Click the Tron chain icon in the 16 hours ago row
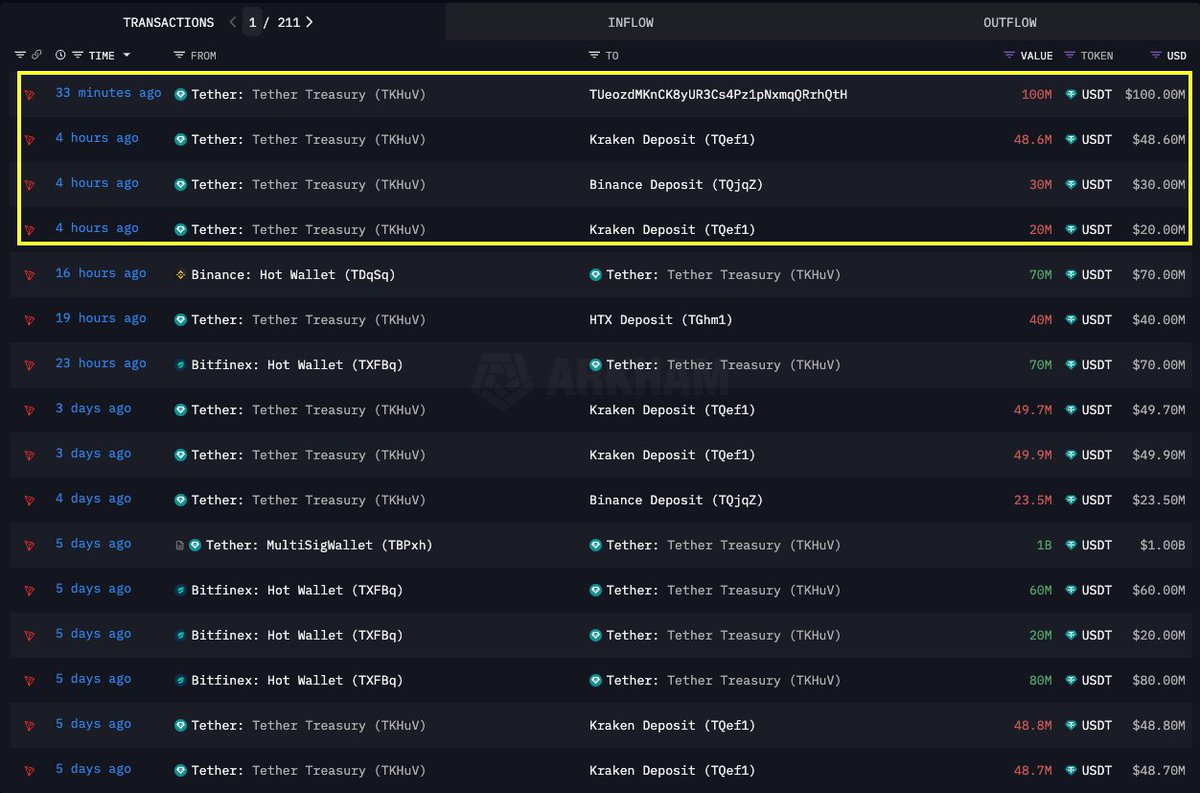 click(30, 275)
